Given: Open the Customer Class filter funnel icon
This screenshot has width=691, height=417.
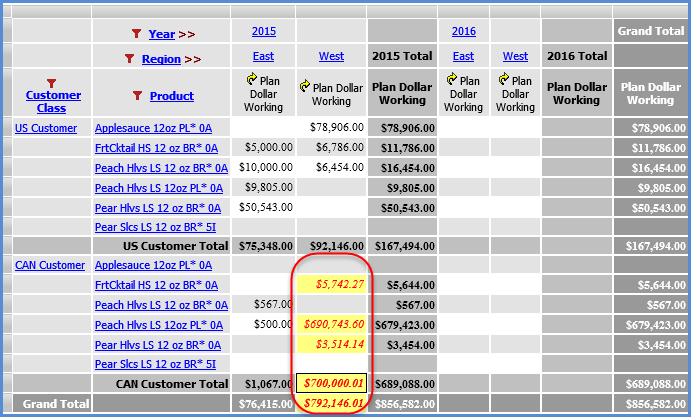Looking at the screenshot, I should (x=52, y=83).
